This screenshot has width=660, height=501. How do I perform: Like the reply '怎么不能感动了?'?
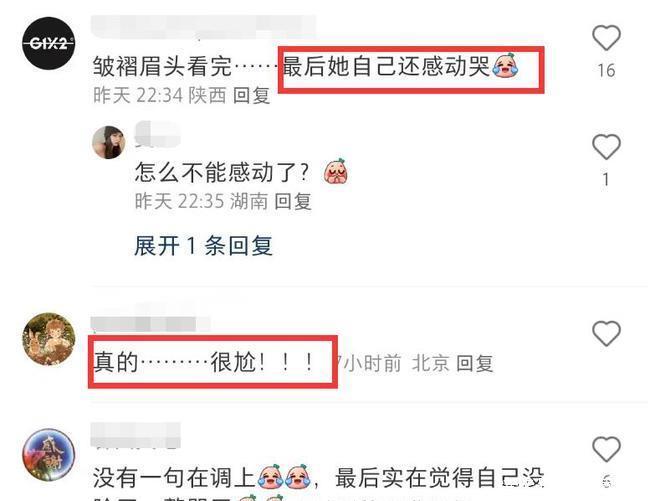[606, 147]
